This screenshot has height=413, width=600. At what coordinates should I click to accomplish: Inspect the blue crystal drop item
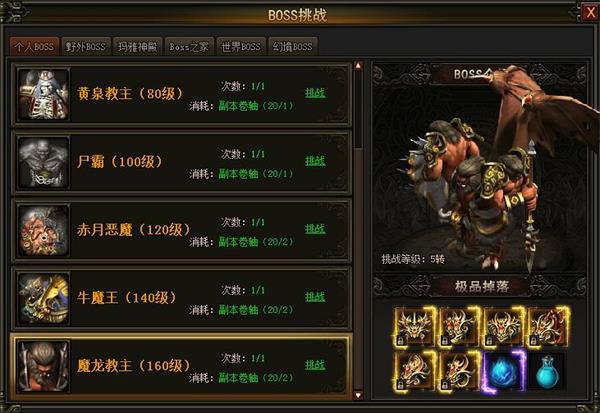pyautogui.click(x=504, y=372)
